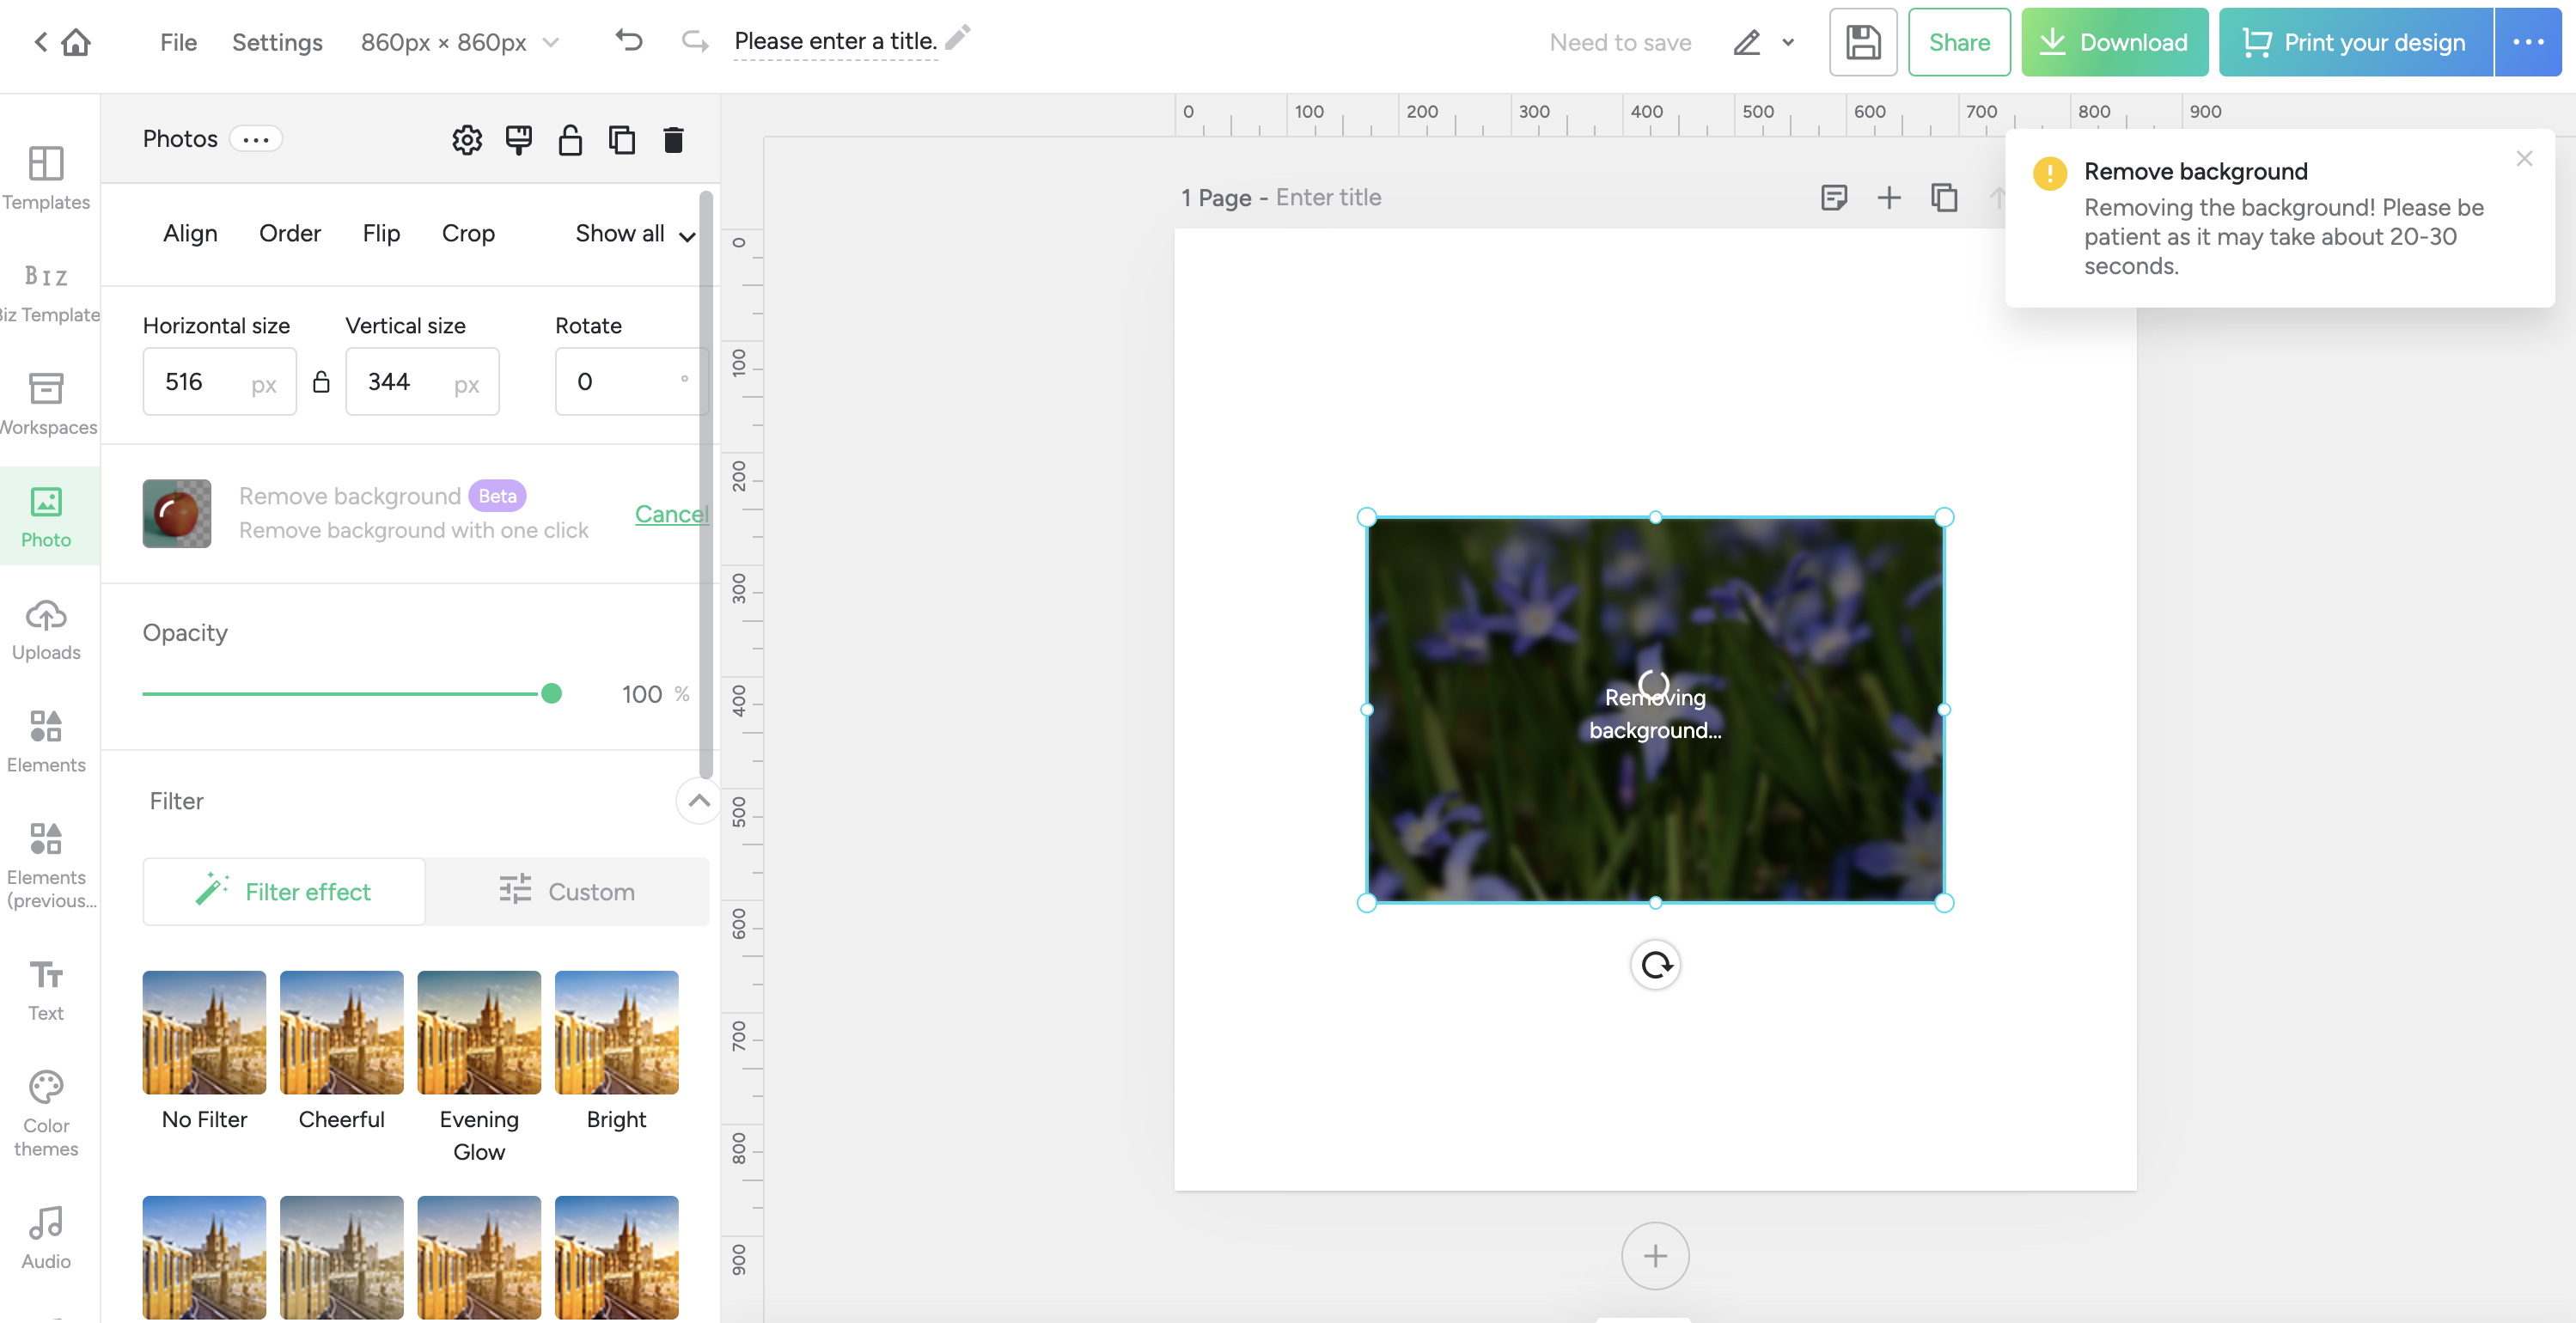Open the Settings menu
Viewport: 2576px width, 1323px height.
277,42
